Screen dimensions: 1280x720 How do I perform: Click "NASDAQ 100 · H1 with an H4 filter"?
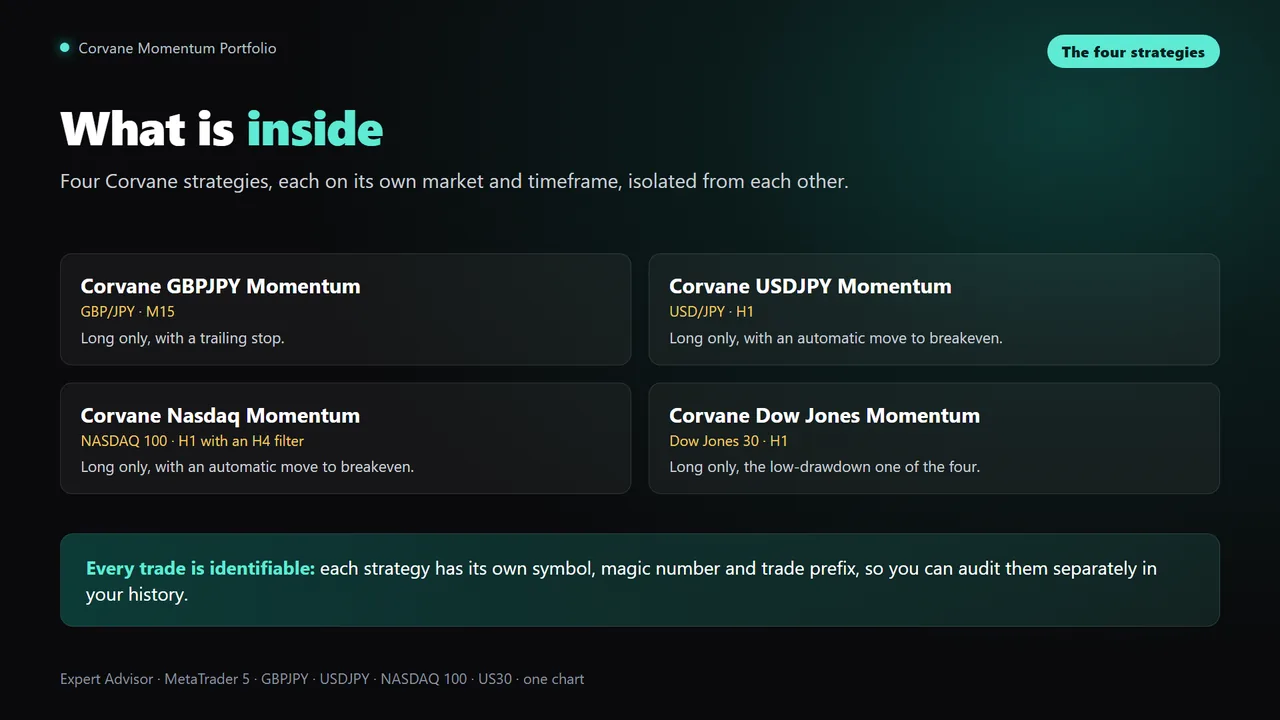click(192, 441)
